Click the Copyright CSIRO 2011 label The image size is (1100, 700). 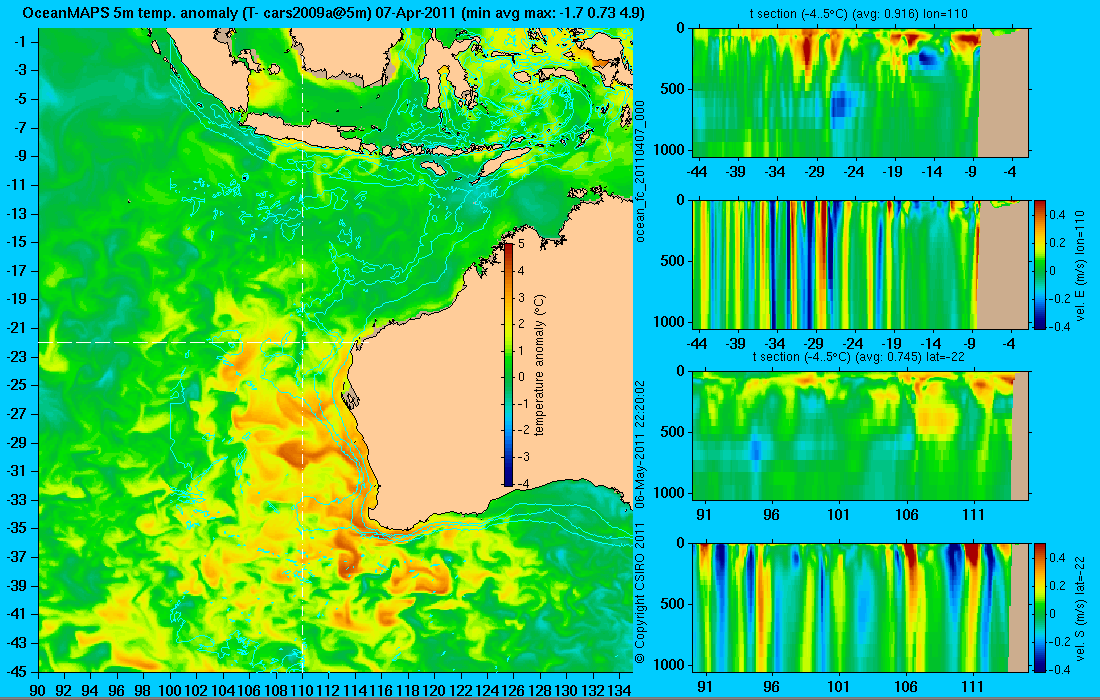tap(640, 593)
